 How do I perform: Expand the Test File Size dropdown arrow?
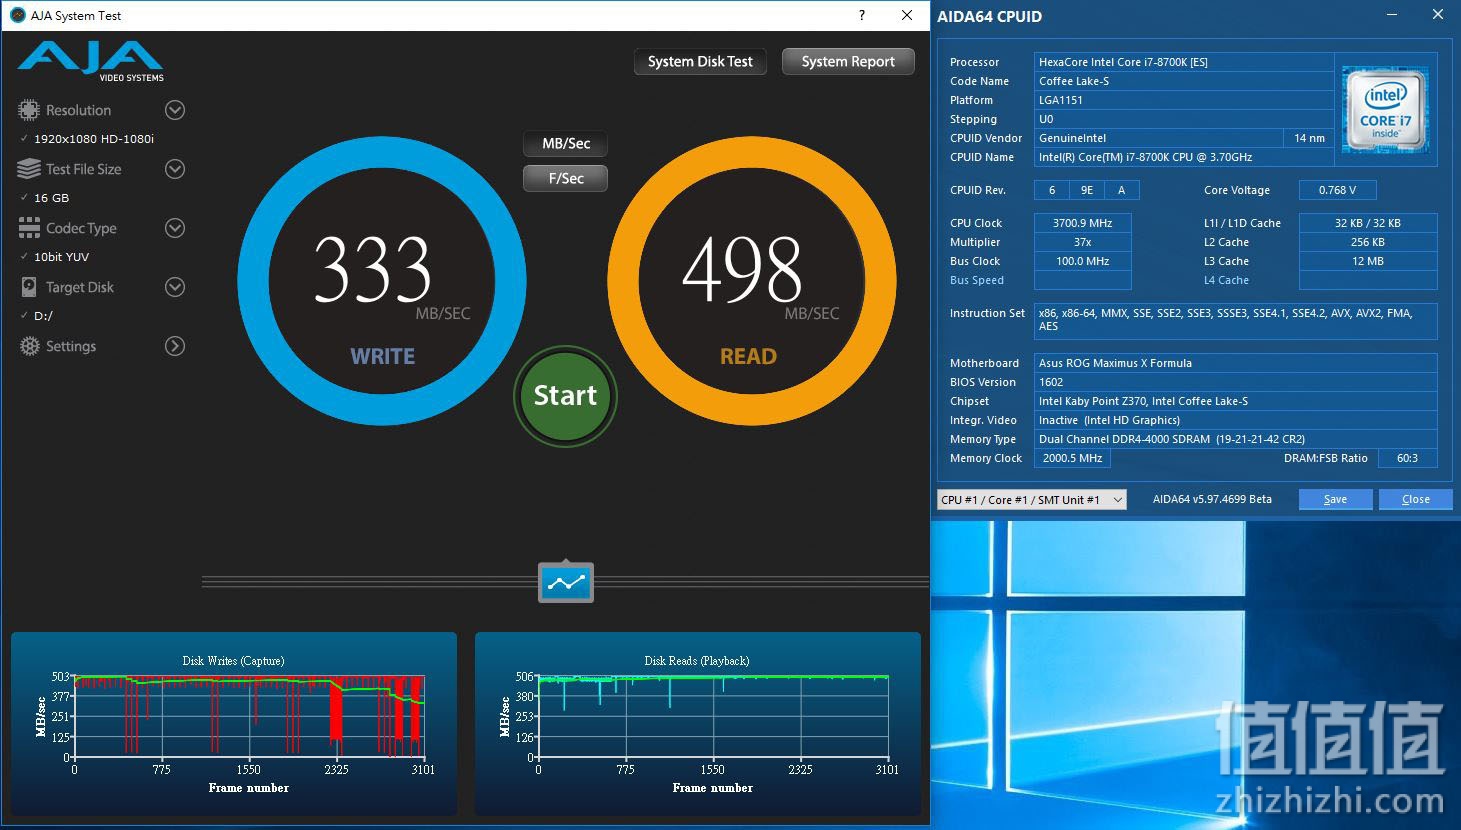point(175,169)
